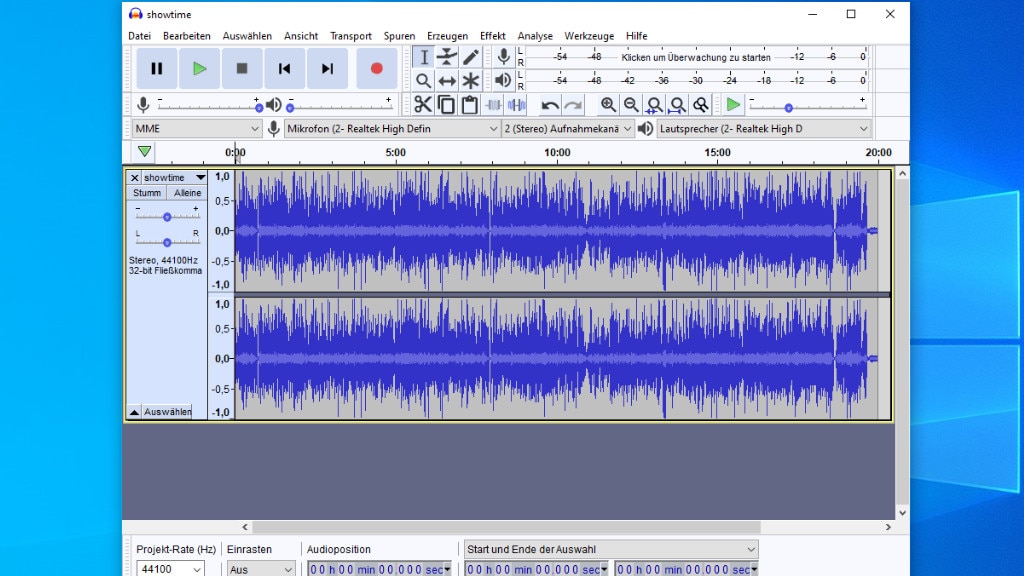The width and height of the screenshot is (1024, 576).
Task: Open the Analyse menu
Action: tap(535, 36)
